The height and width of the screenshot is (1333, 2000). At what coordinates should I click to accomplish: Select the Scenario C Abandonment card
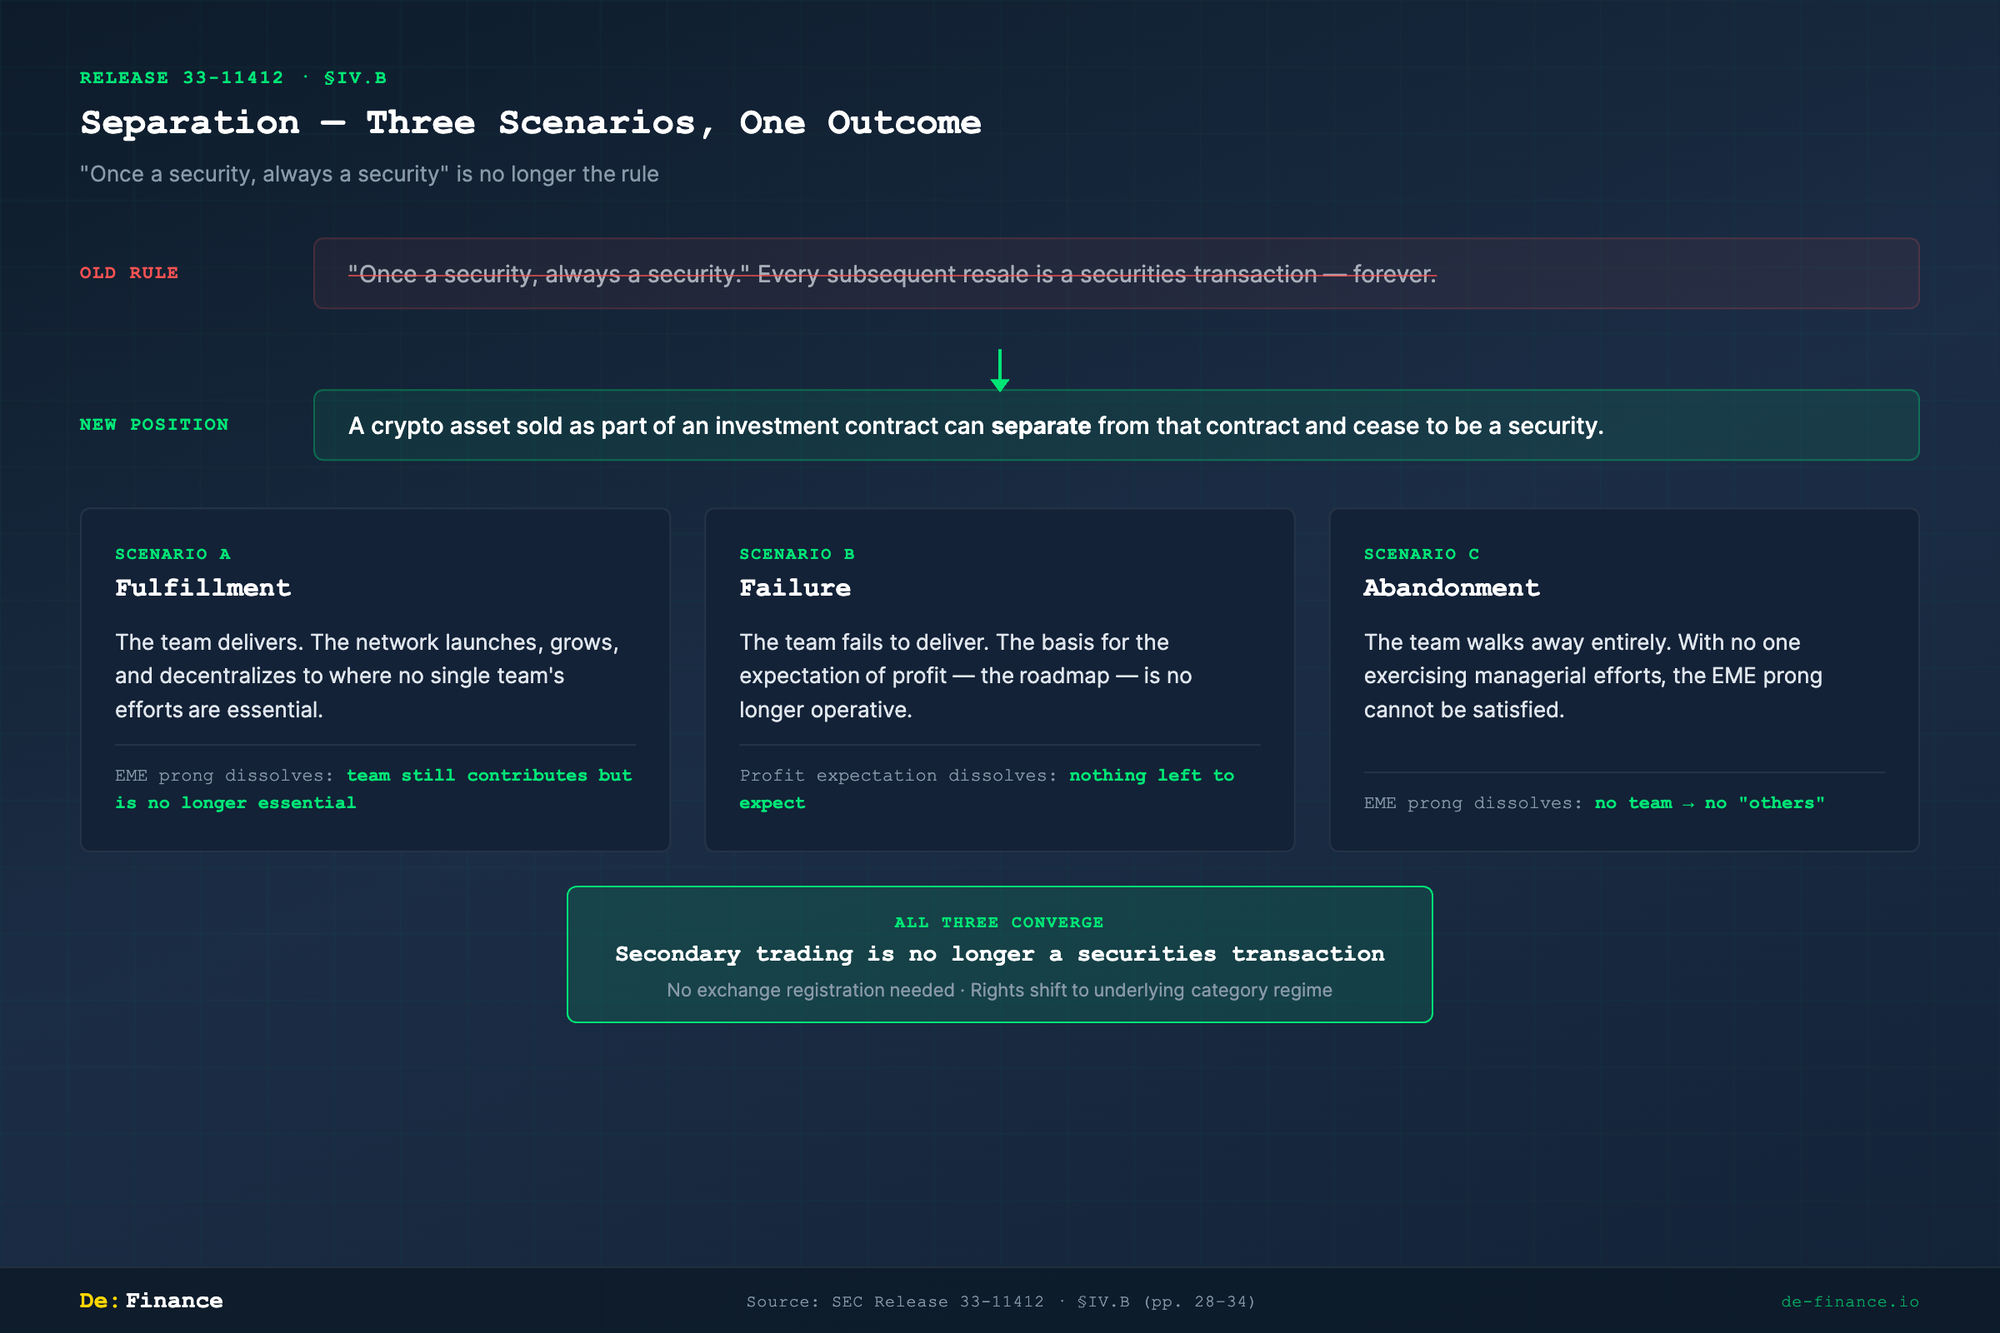(1623, 680)
